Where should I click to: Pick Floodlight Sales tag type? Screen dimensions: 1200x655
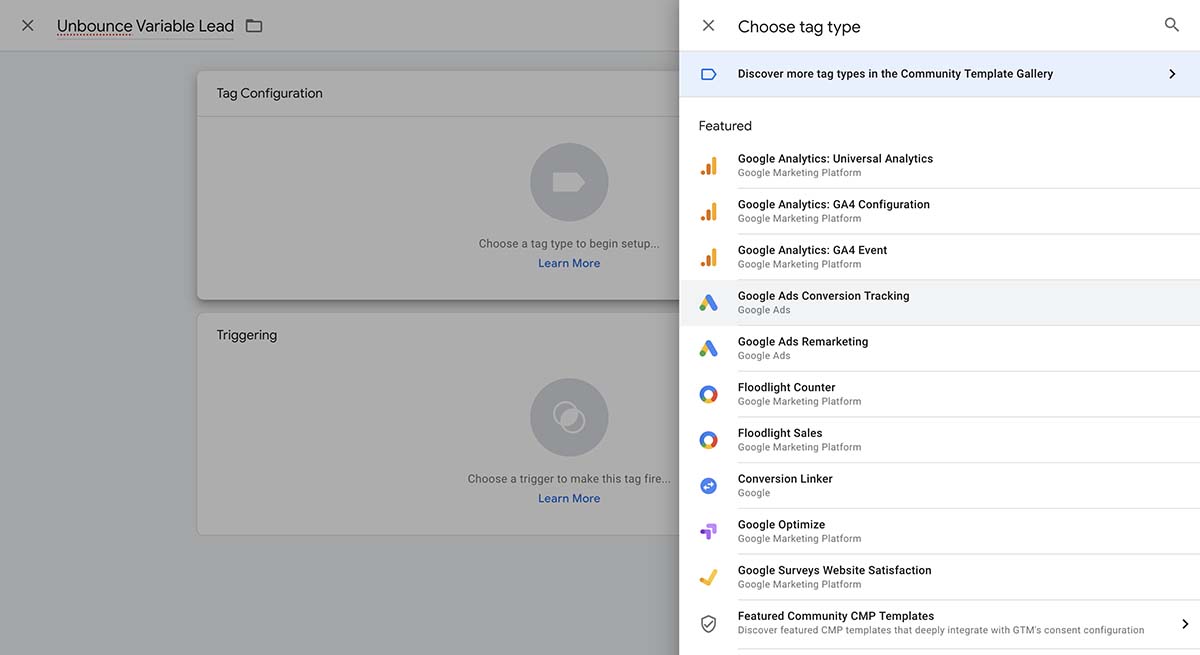point(940,441)
